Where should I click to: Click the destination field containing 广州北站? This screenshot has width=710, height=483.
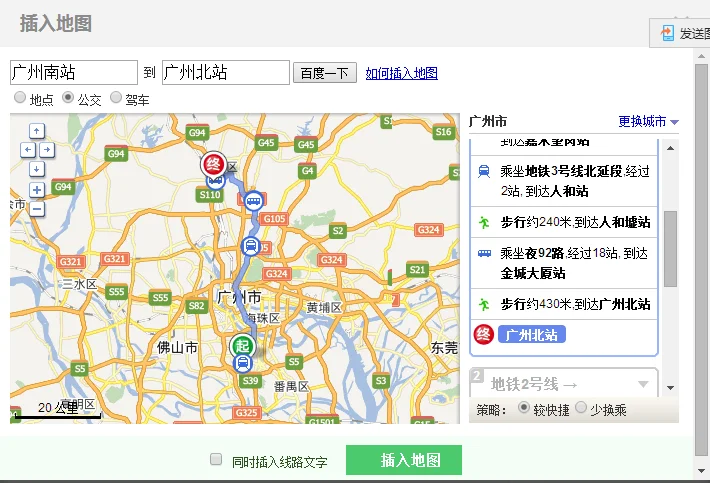[226, 72]
